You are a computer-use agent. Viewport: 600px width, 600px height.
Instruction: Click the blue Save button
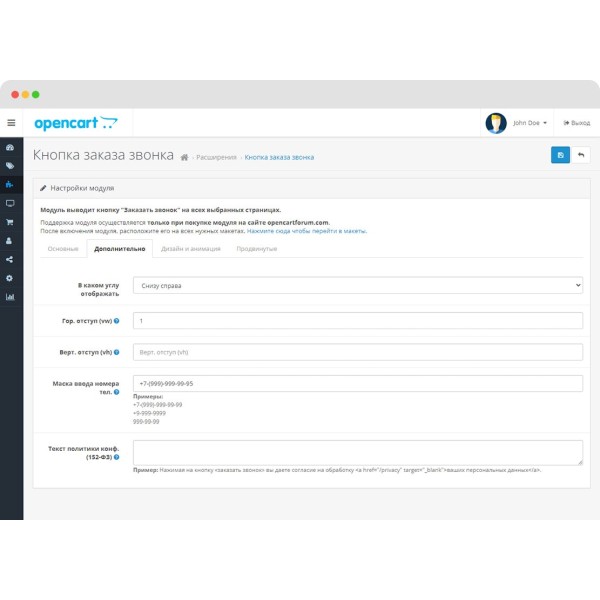pos(560,155)
